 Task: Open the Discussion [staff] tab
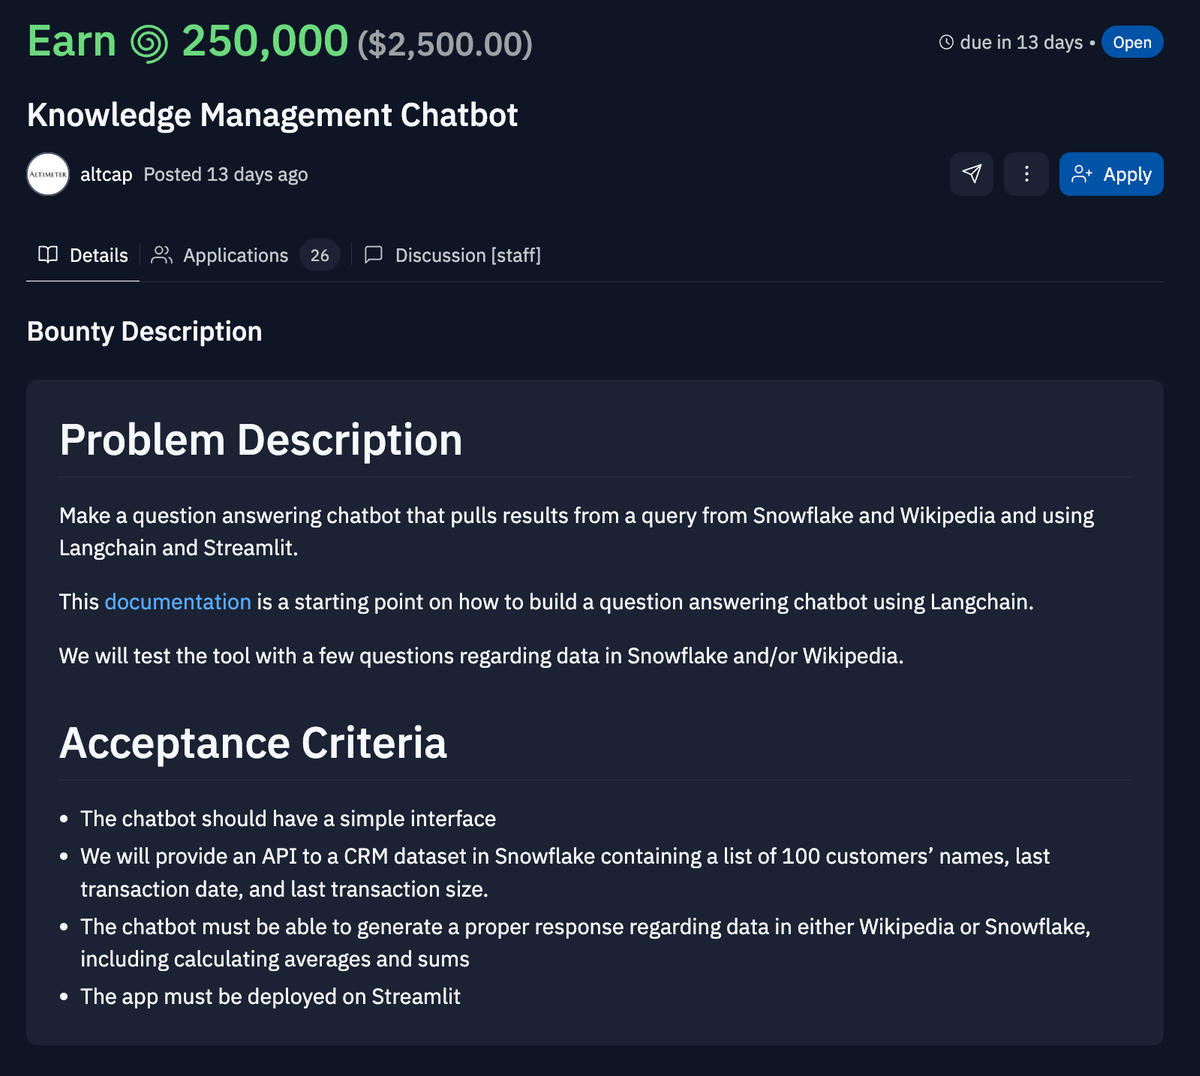467,255
